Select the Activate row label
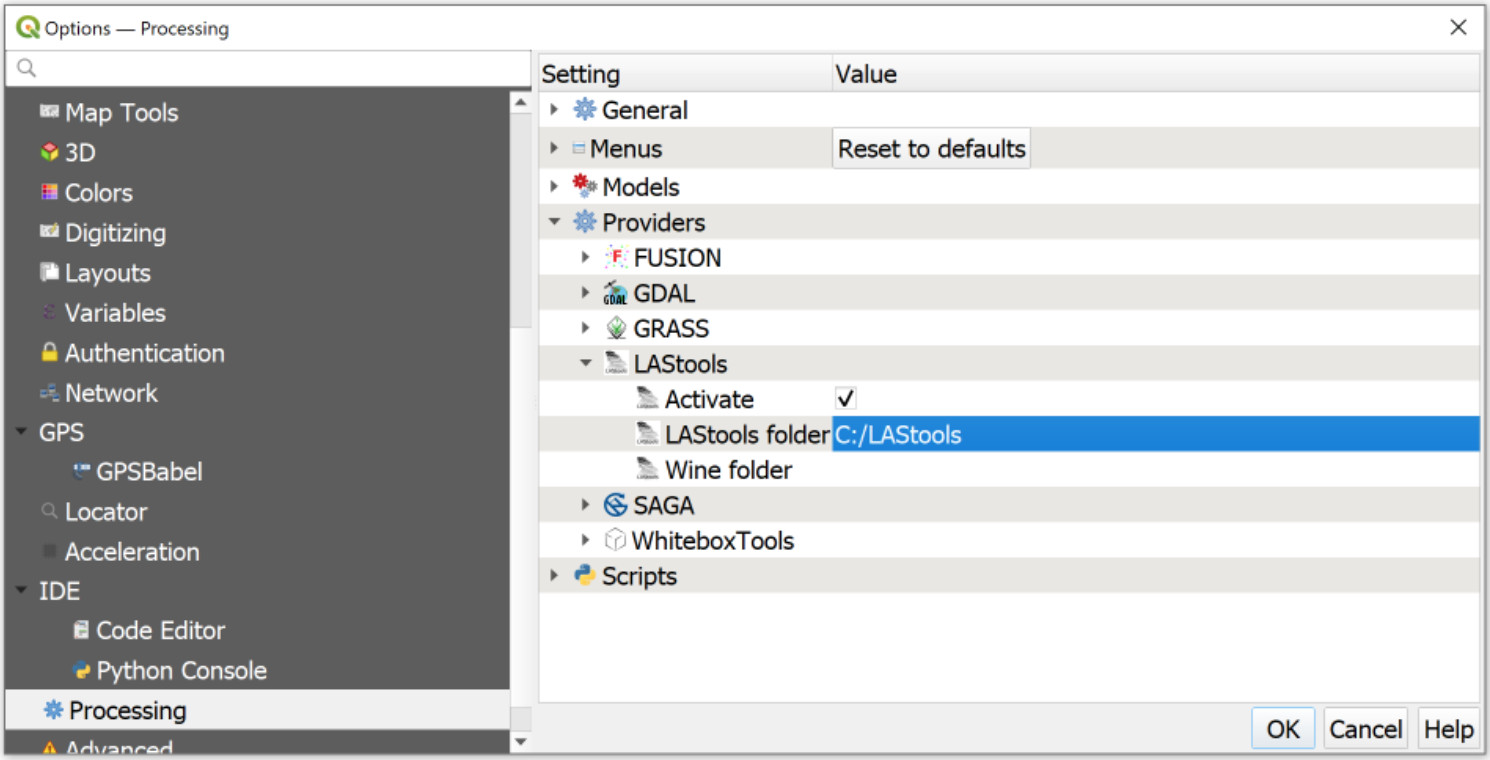The image size is (1490, 760). (709, 399)
